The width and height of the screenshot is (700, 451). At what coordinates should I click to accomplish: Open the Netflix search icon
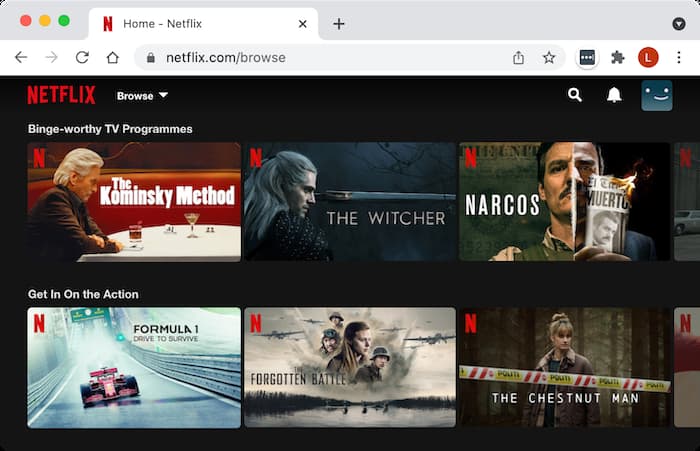pyautogui.click(x=575, y=95)
